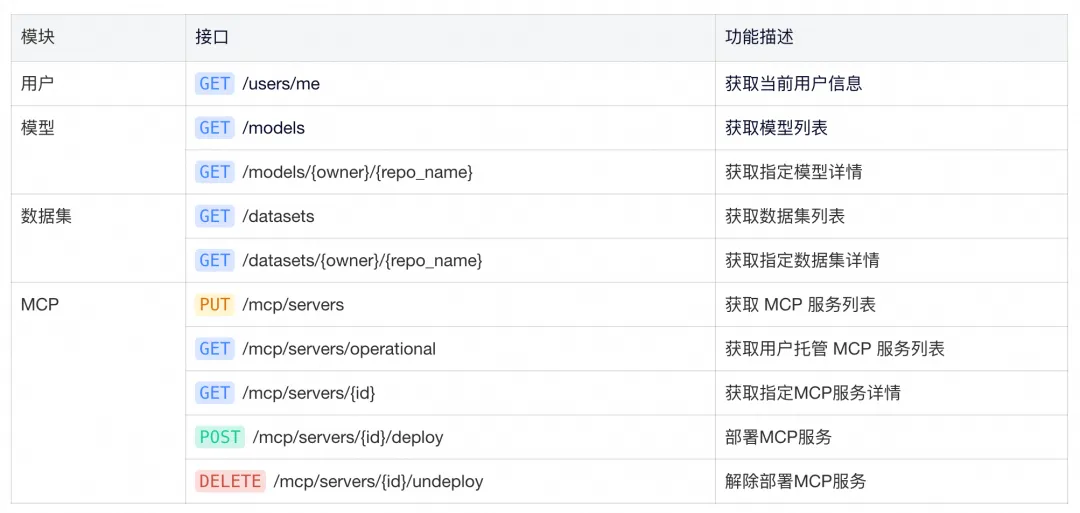Click the 模块 column header
This screenshot has height=513, width=1080.
(38, 37)
